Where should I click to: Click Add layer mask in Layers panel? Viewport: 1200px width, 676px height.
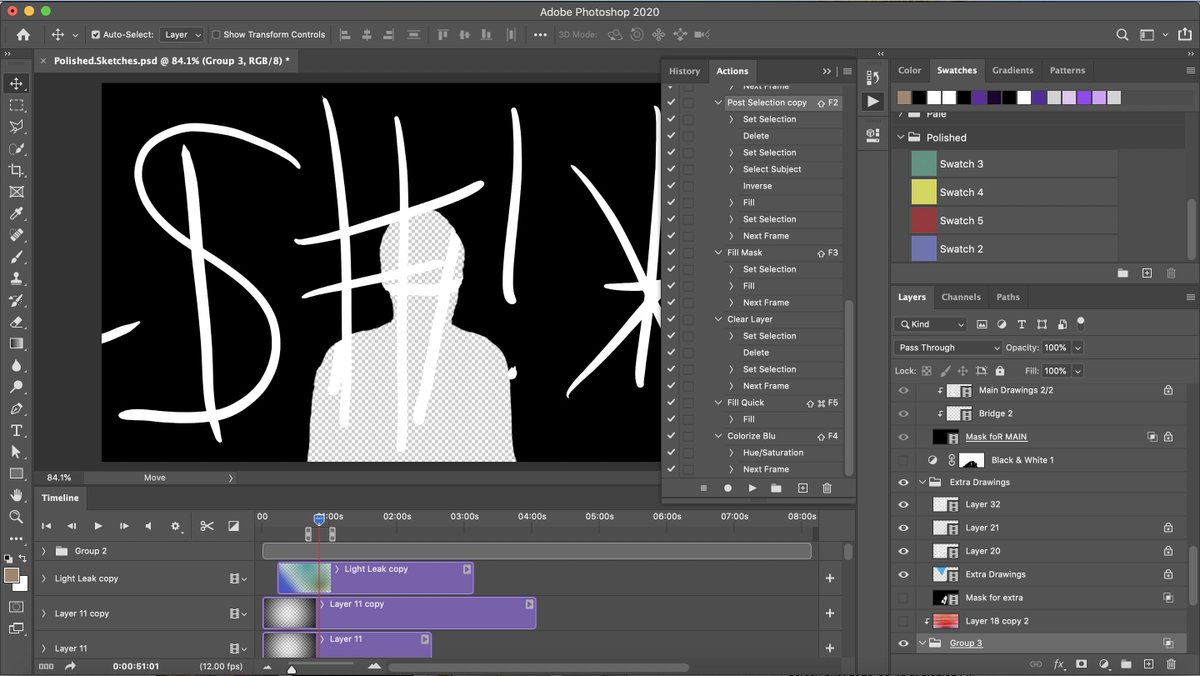tap(1082, 663)
